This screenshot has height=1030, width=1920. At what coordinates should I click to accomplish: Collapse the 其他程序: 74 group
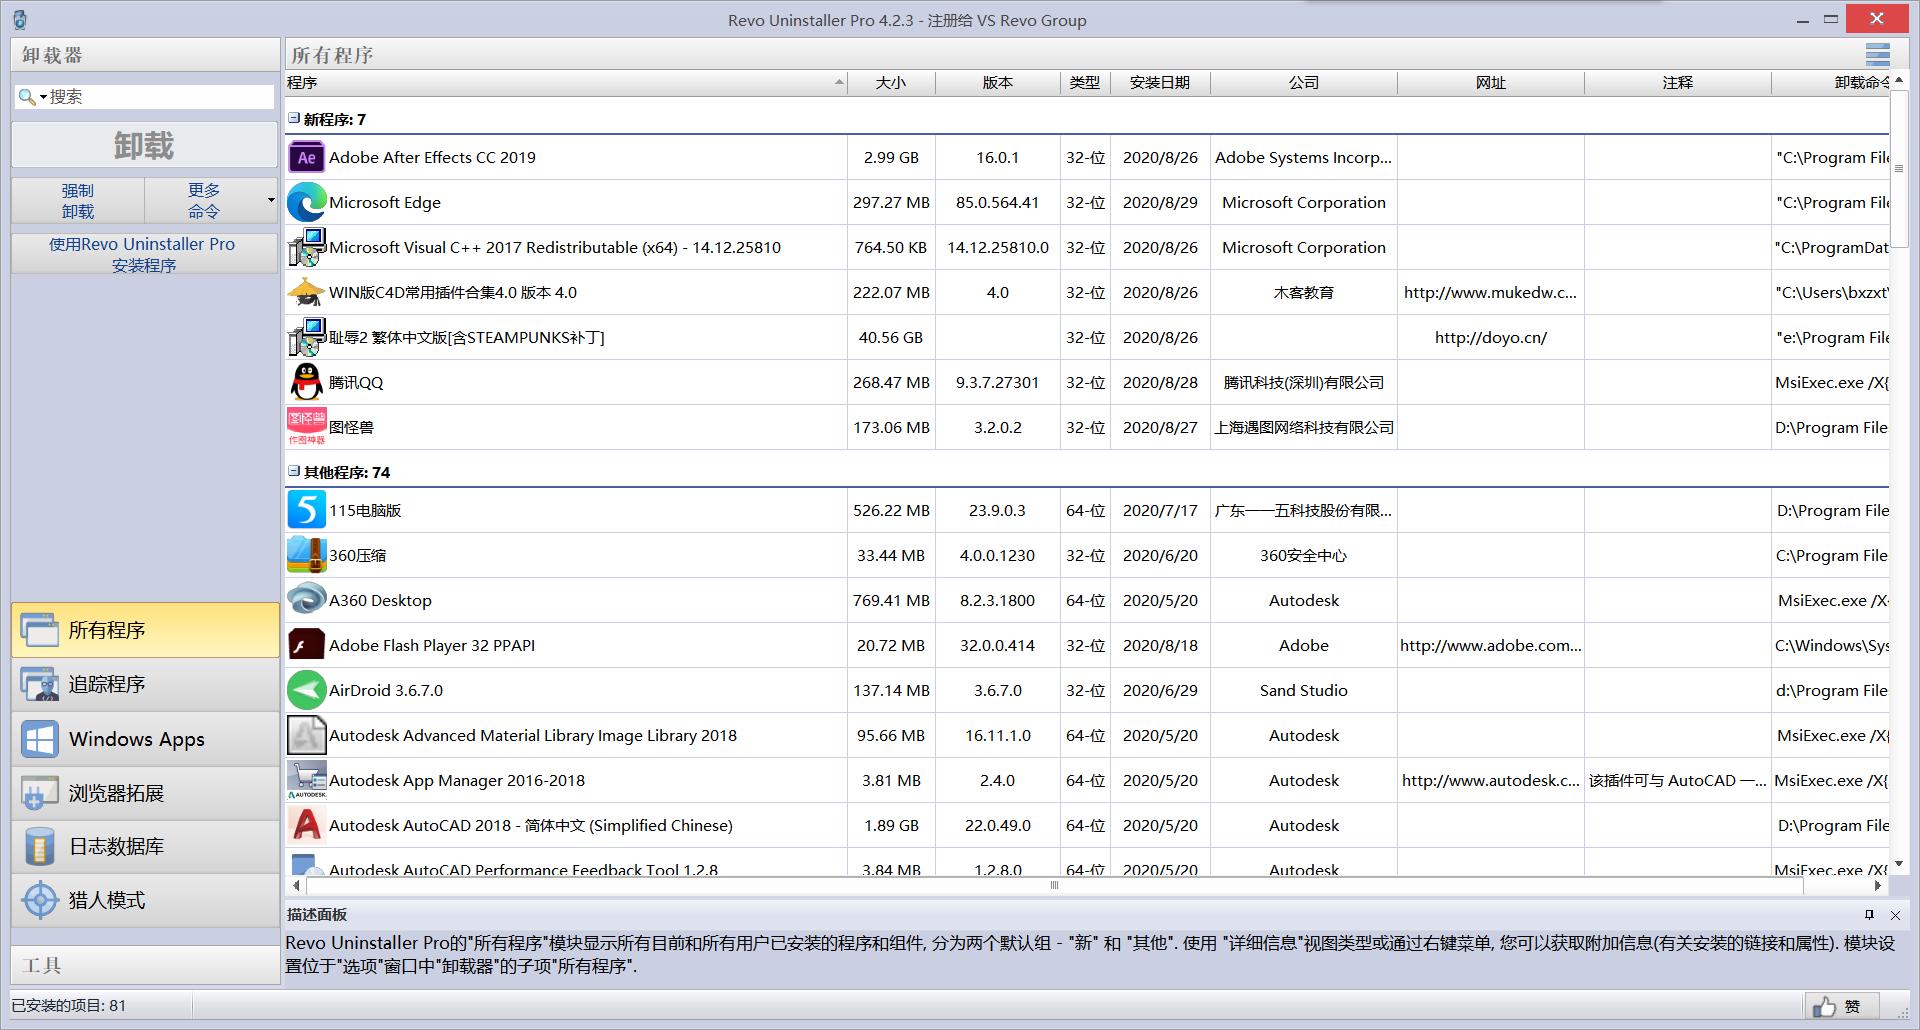pos(294,471)
